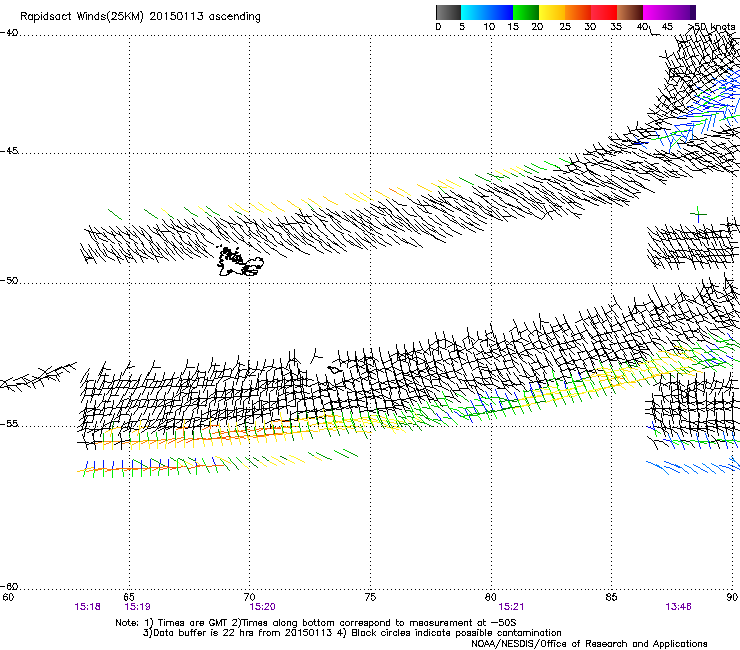The image size is (740, 650).
Task: Click the Kerguelen island outline near 70E
Action: (x=240, y=262)
